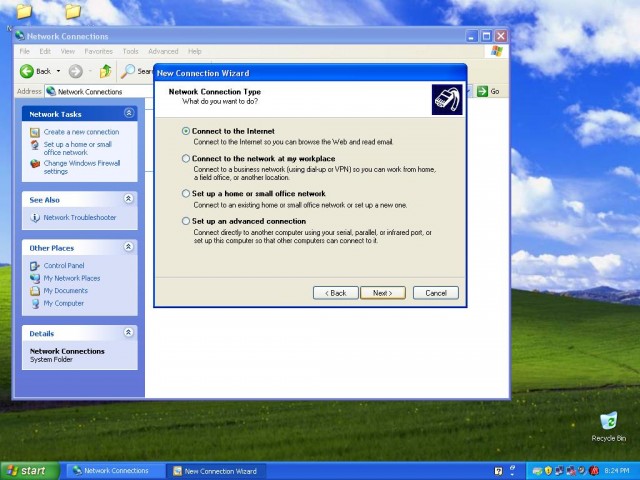The width and height of the screenshot is (640, 480).
Task: Click the Search magnifier toolbar icon
Action: 128,71
